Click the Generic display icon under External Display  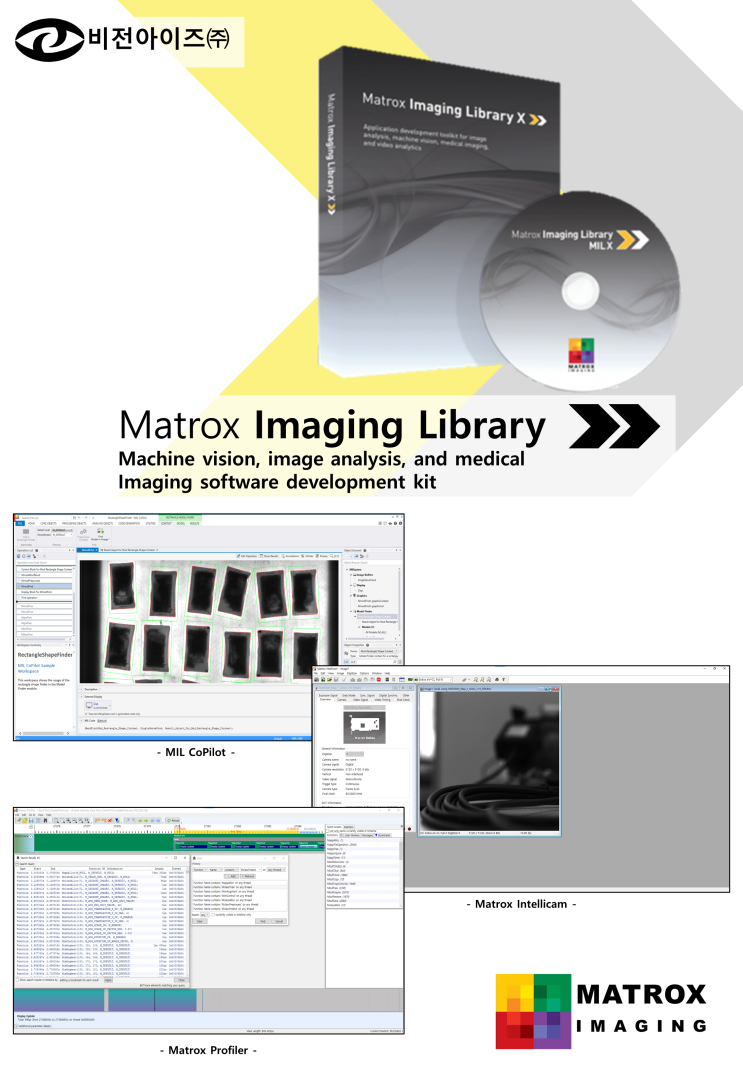(x=89, y=705)
